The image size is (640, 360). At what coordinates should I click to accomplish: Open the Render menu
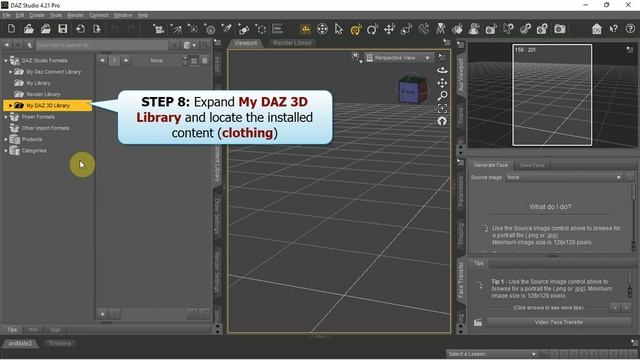click(x=76, y=16)
